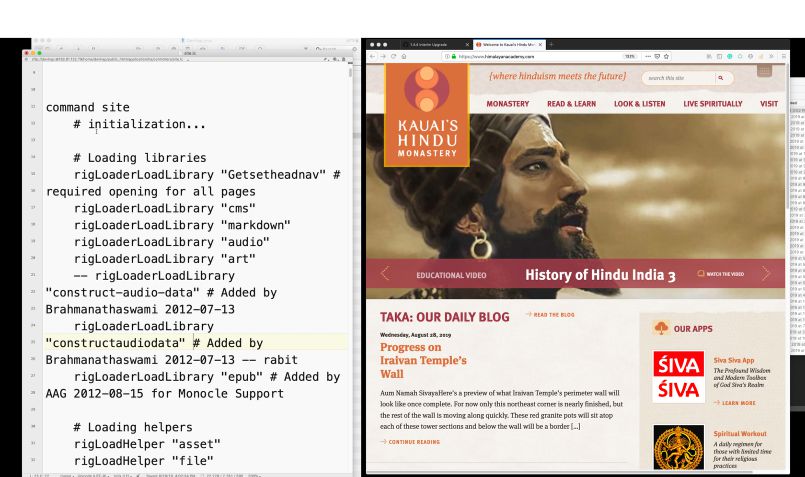Open the Live Spiritually menu

pos(713,104)
